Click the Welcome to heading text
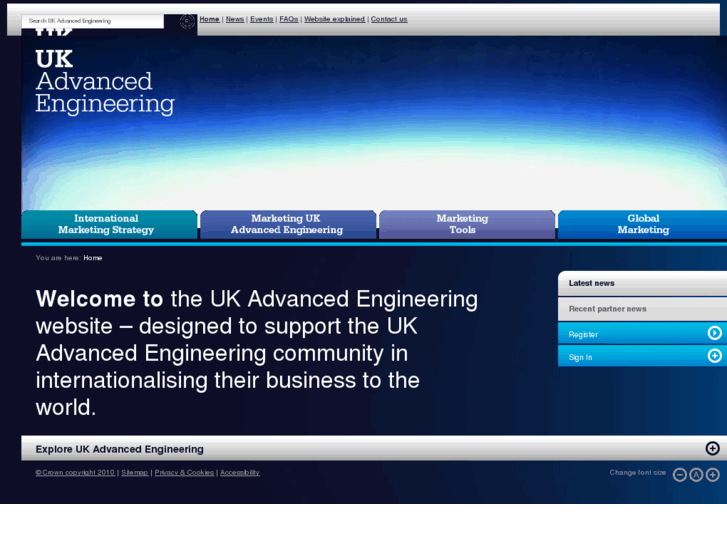Viewport: 727px width, 545px height. 99,299
